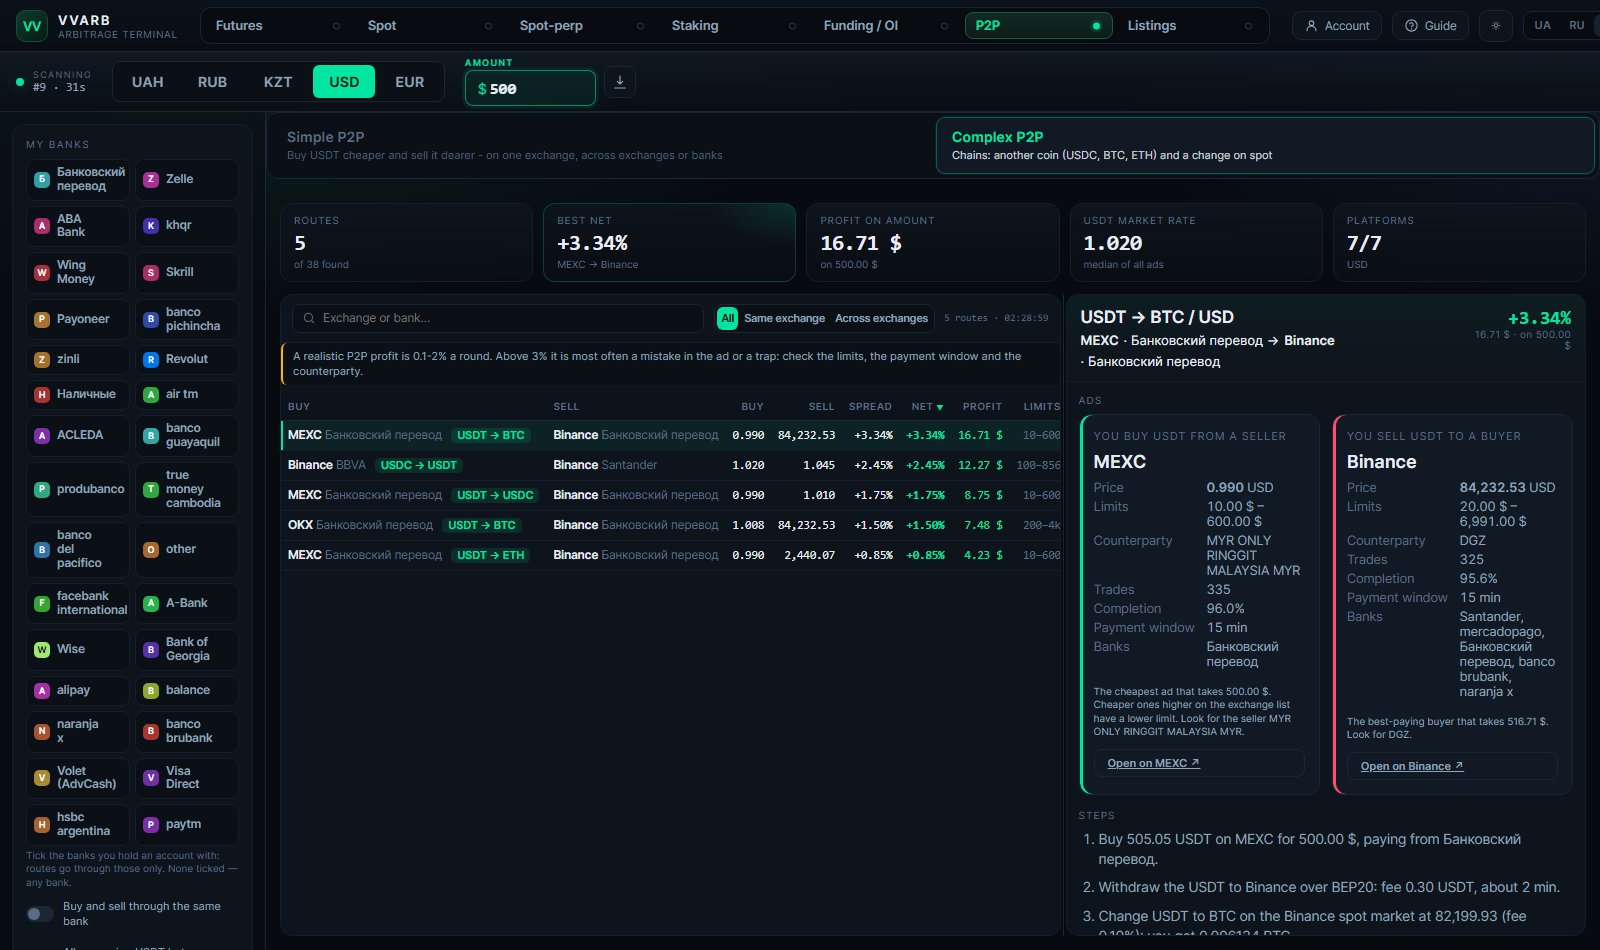Click the Account user icon
This screenshot has width=1600, height=950.
pyautogui.click(x=1311, y=26)
